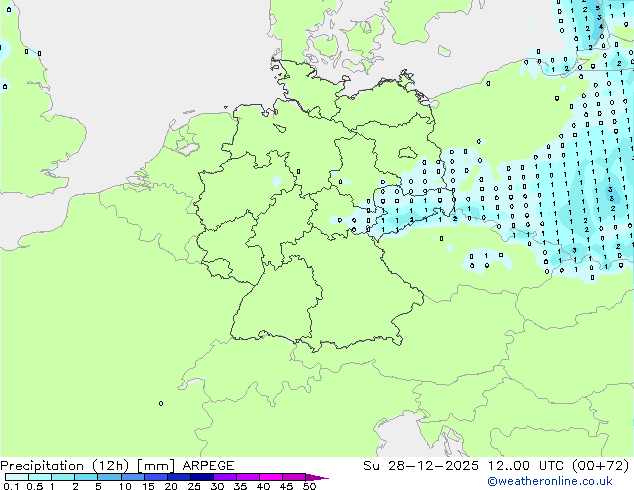Click the above-50 mm legend arrow tip
The width and height of the screenshot is (634, 490).
pyautogui.click(x=317, y=477)
